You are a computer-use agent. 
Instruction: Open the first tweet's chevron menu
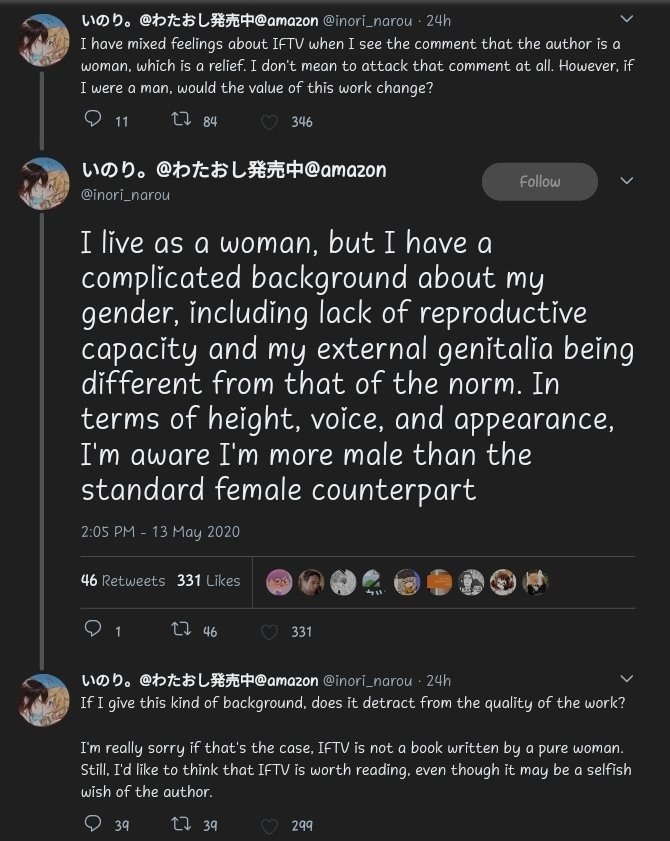pyautogui.click(x=627, y=19)
